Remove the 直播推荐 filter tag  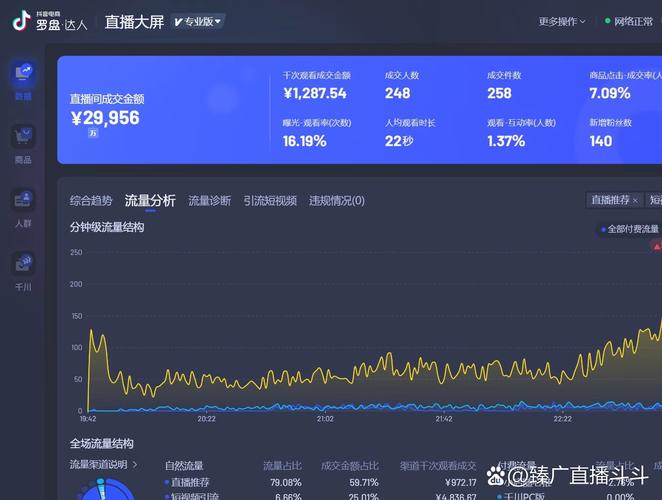pyautogui.click(x=635, y=200)
